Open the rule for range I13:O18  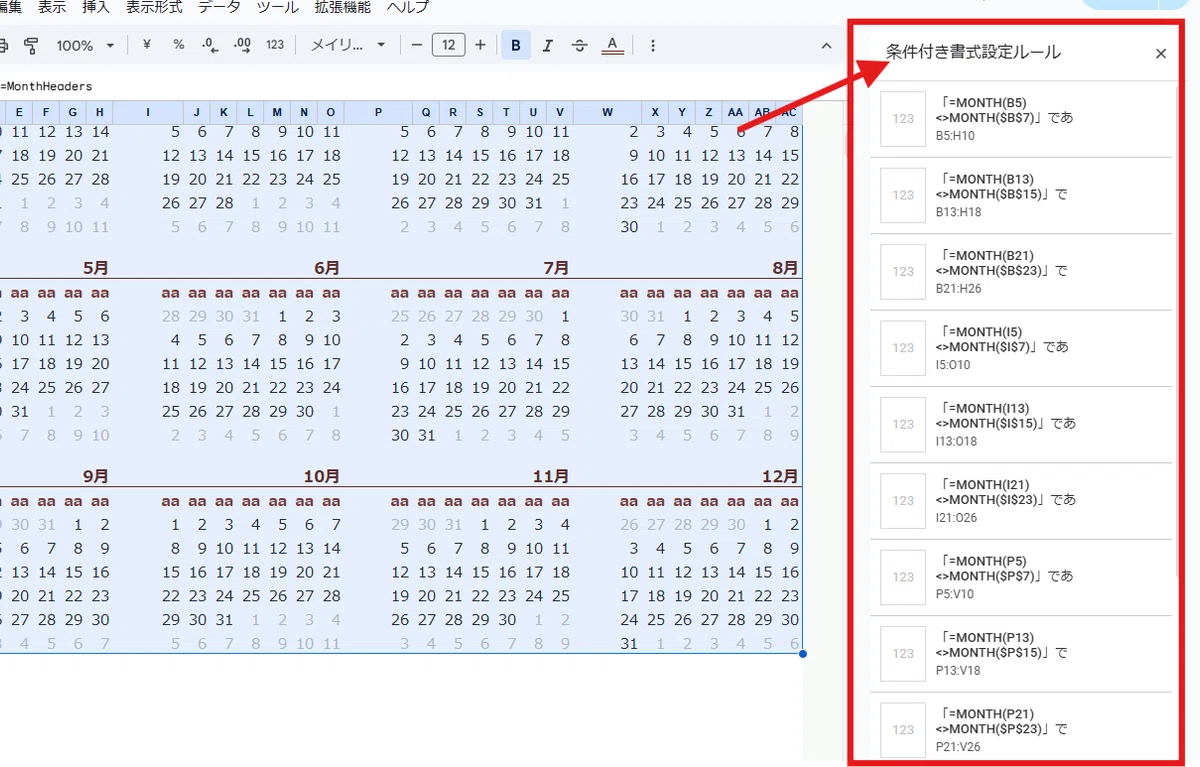tap(1021, 424)
